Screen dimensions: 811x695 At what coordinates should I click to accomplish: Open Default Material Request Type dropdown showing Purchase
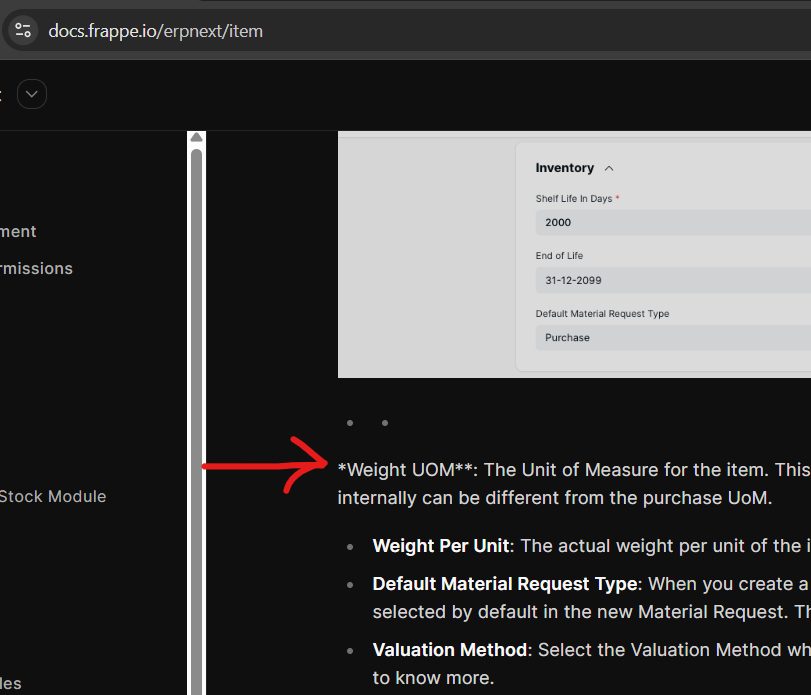click(670, 338)
